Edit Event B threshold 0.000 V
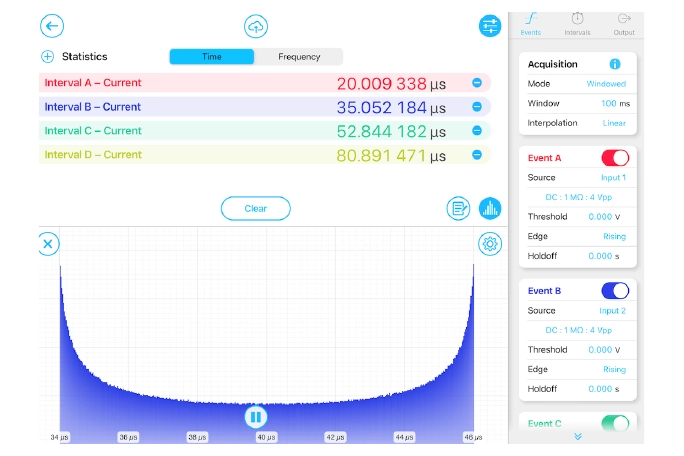The height and width of the screenshot is (456, 684). pyautogui.click(x=604, y=350)
